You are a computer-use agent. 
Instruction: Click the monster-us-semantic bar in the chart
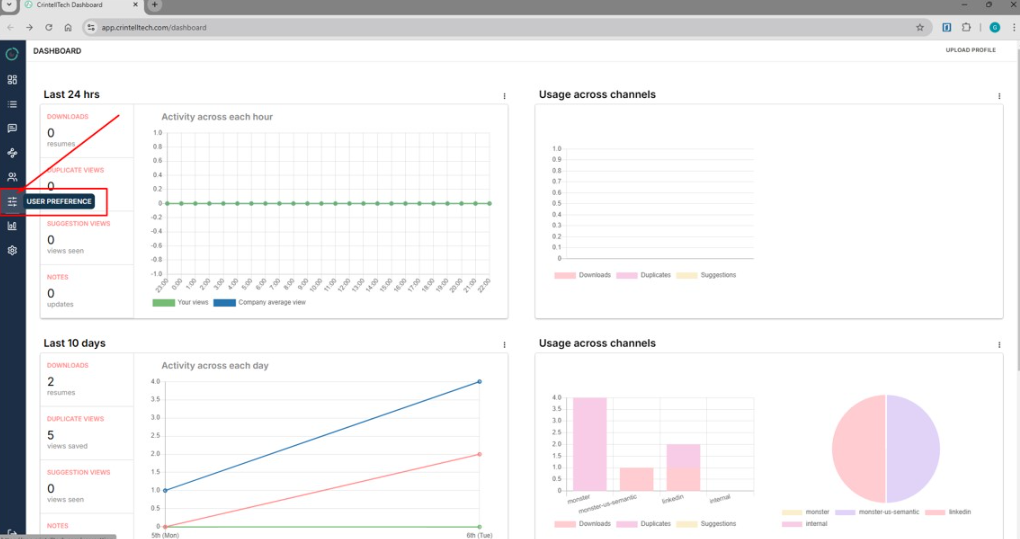tap(636, 479)
